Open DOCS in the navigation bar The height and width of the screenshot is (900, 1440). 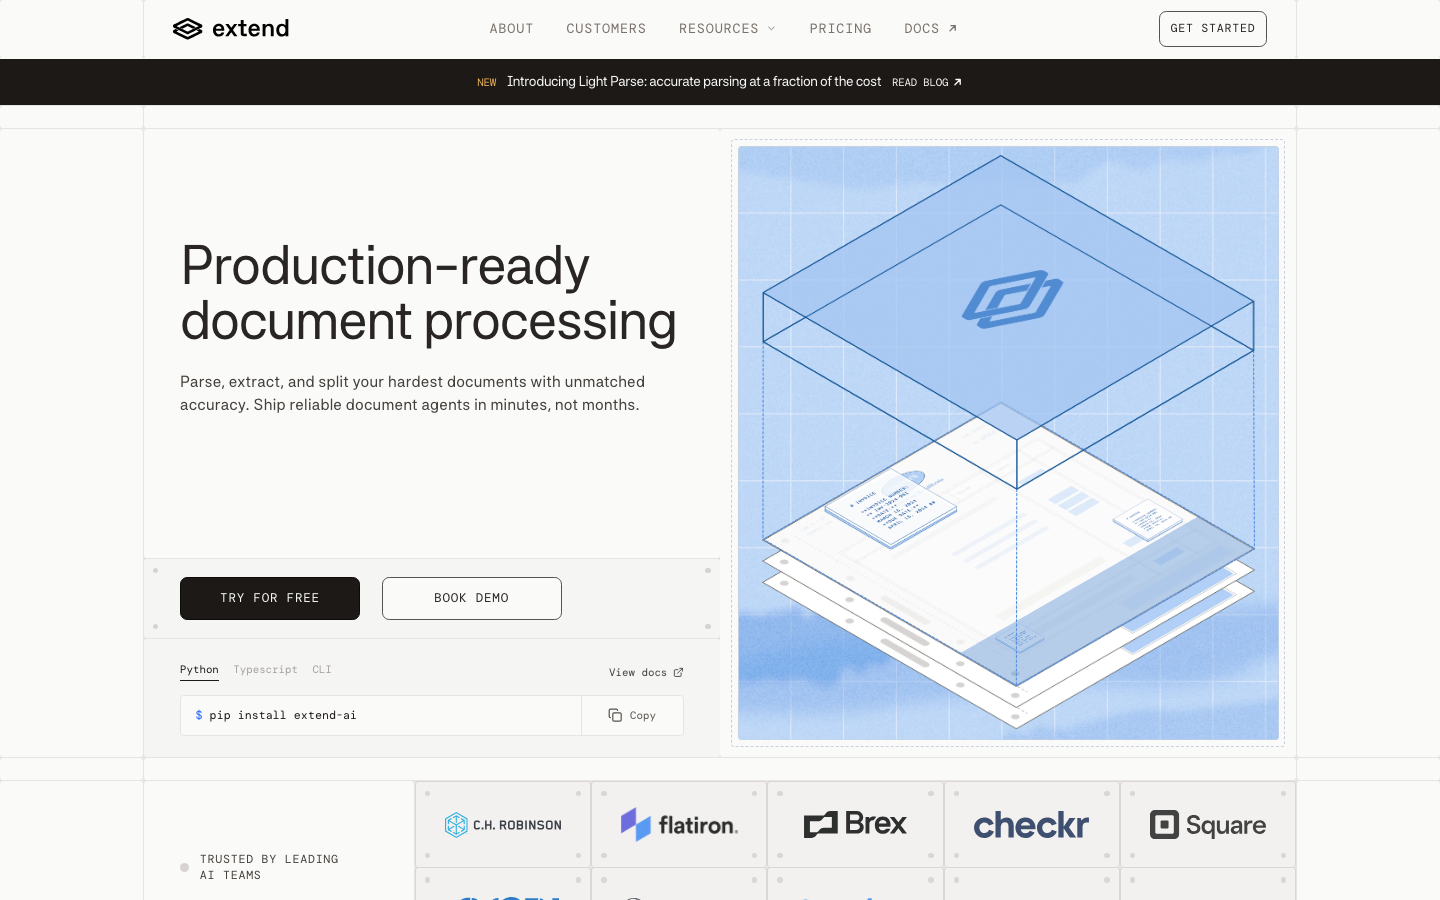click(931, 29)
